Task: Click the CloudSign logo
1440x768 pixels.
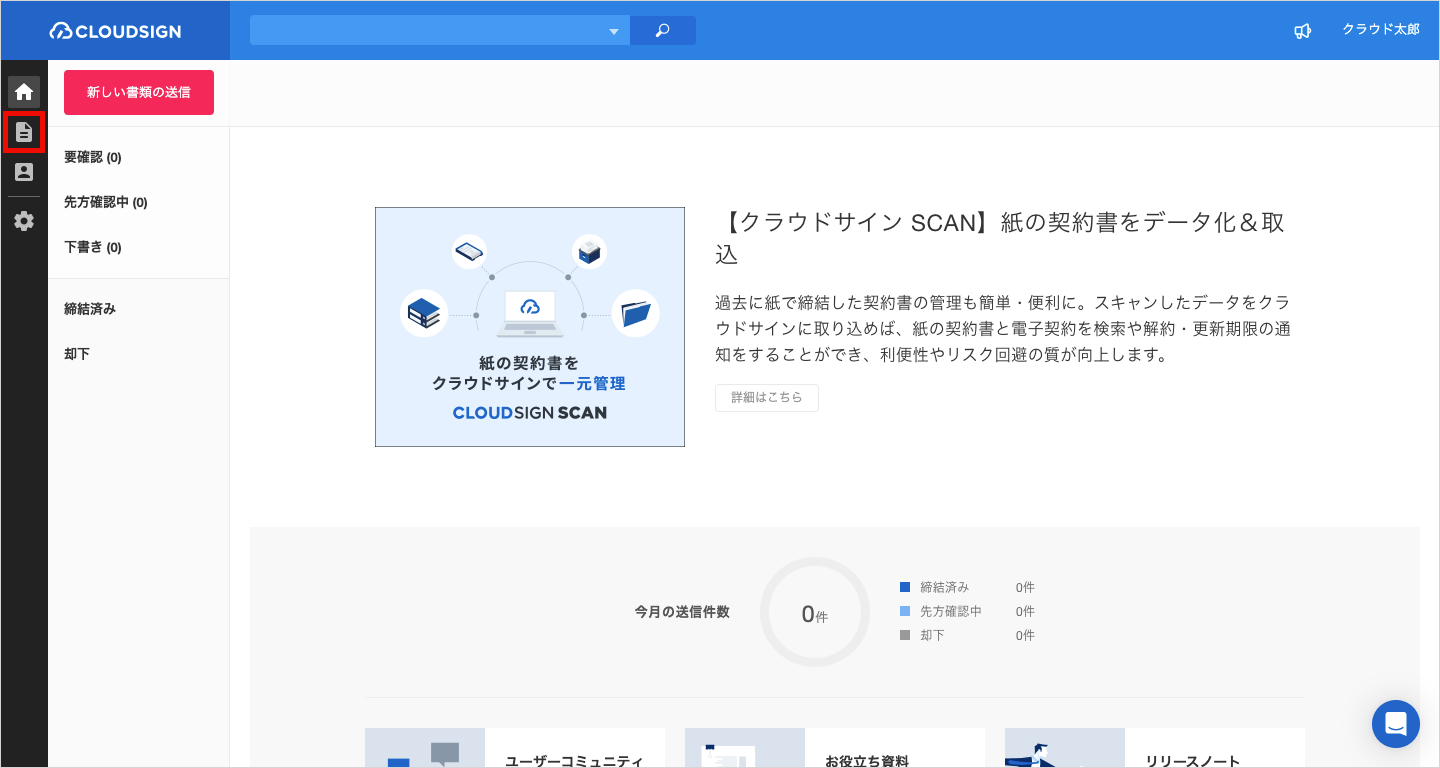Action: 116,31
